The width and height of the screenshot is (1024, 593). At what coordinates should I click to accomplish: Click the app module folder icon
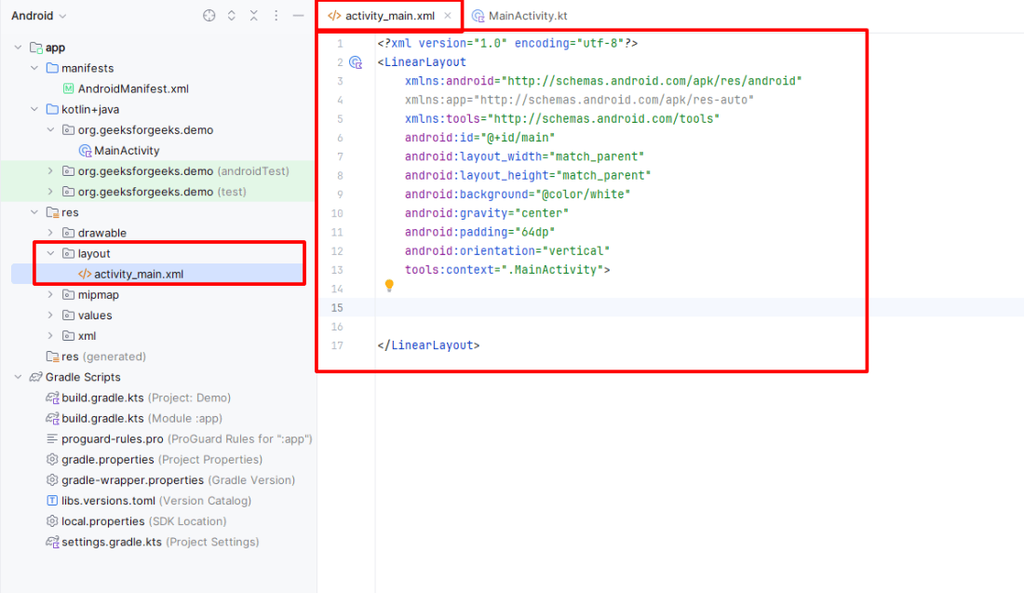pos(37,48)
